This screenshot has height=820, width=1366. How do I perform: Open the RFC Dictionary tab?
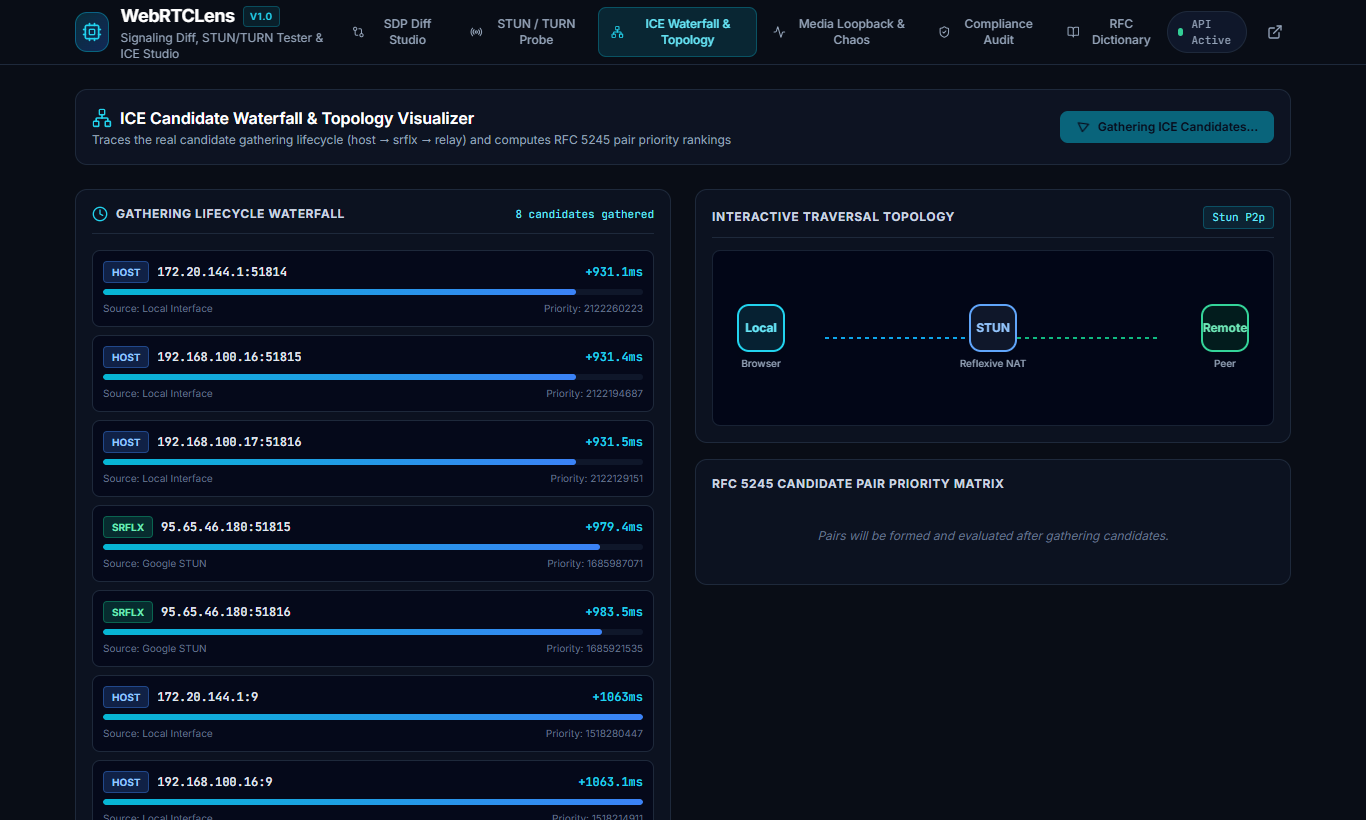tap(1108, 32)
